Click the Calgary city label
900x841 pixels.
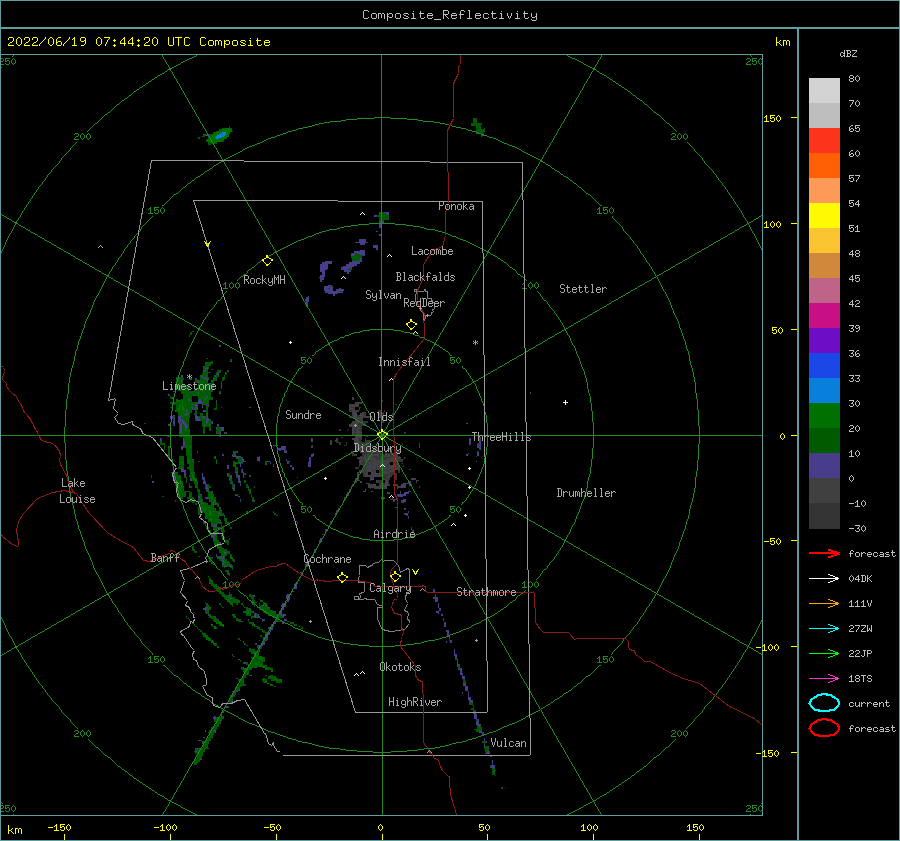point(390,588)
